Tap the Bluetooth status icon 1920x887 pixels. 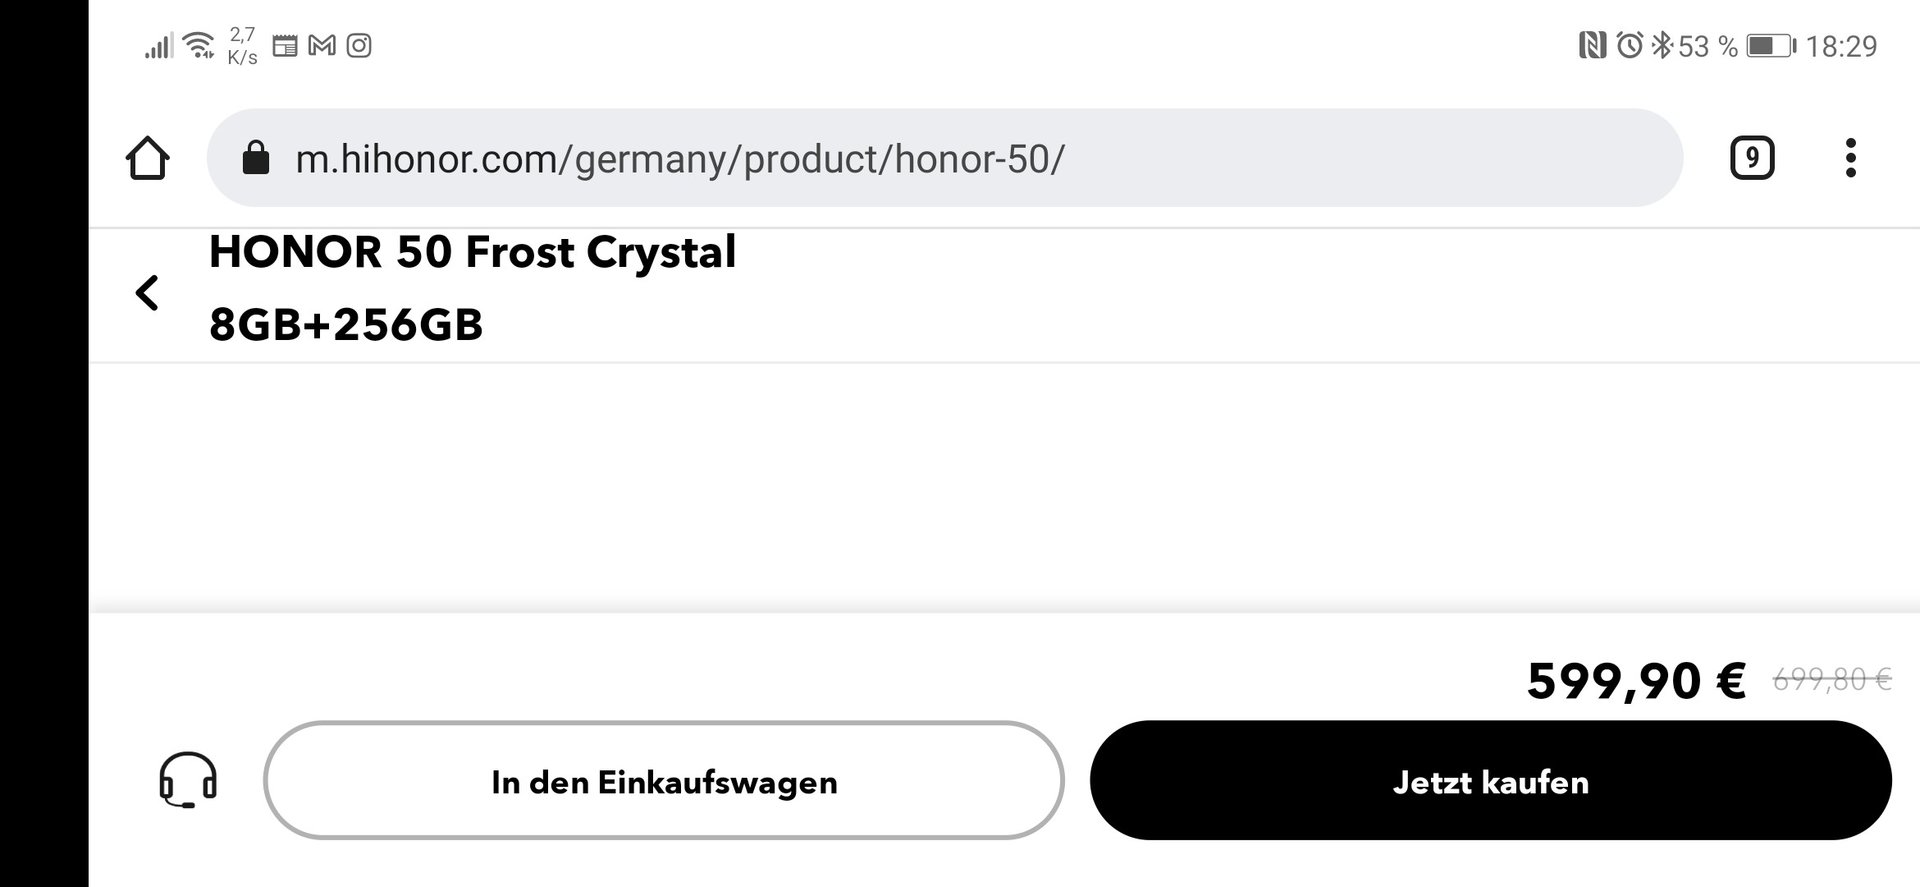click(1661, 45)
